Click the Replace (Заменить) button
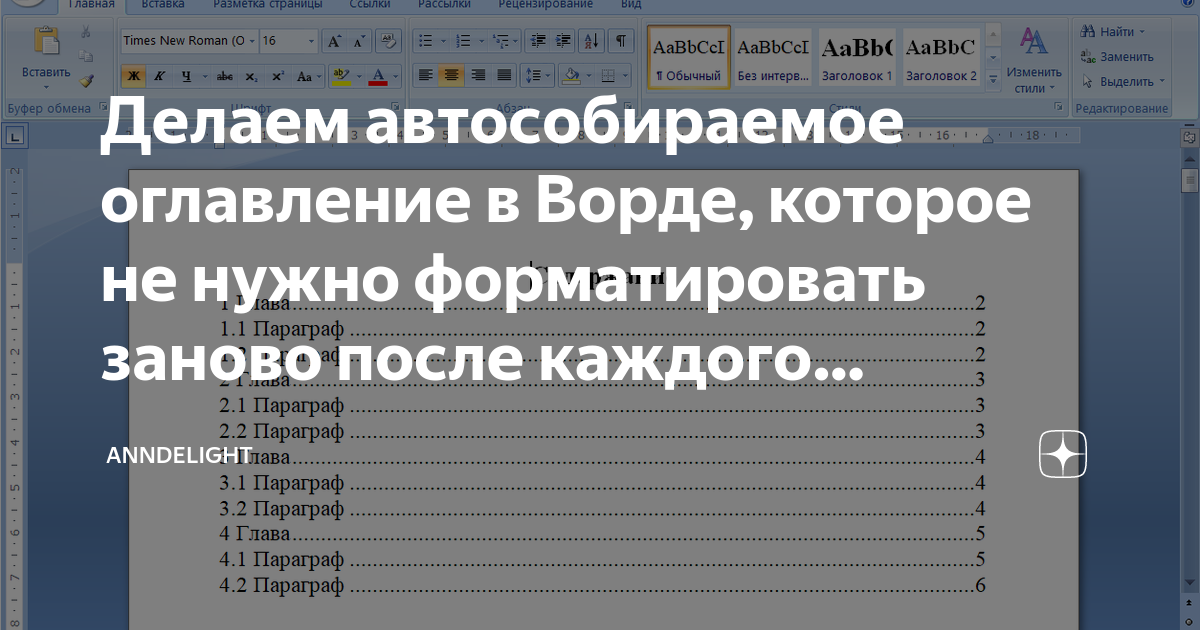Viewport: 1200px width, 630px height. coord(1117,57)
